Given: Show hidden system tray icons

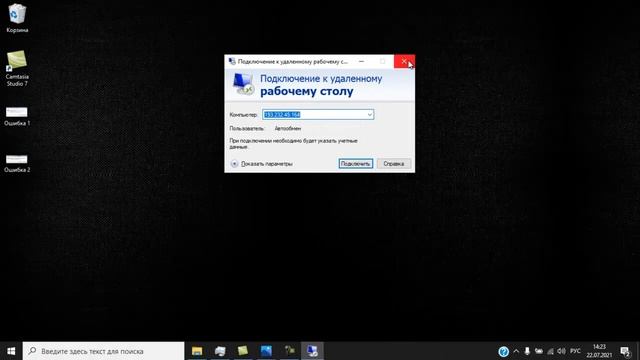Looking at the screenshot, I should [x=516, y=351].
